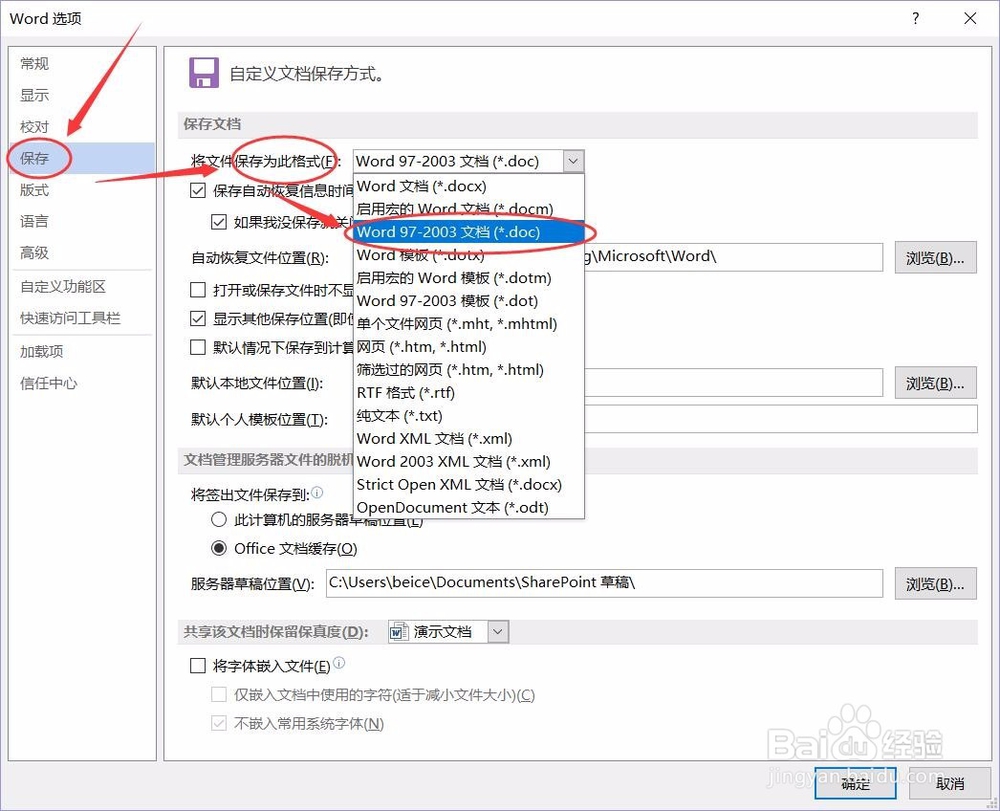Go to 加载项 category
Screen dimensions: 1000x811
[x=82, y=352]
